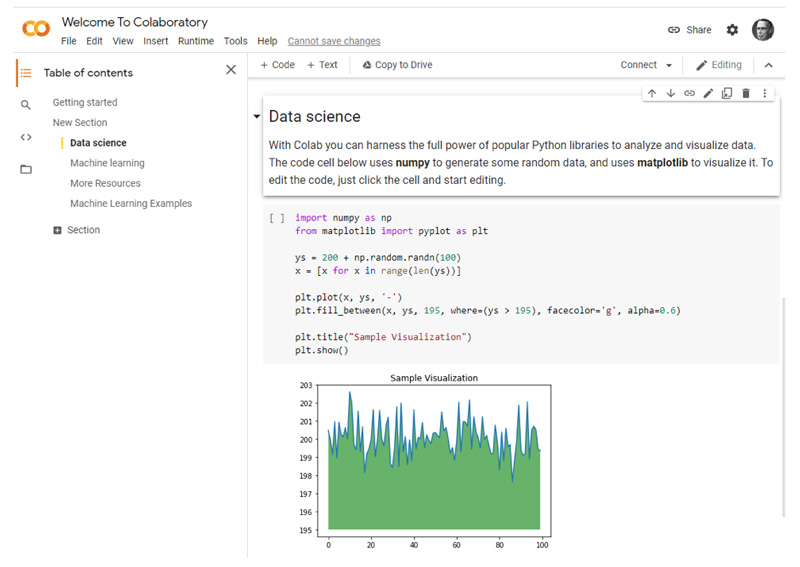
Task: Open the Runtime menu
Action: pos(196,41)
